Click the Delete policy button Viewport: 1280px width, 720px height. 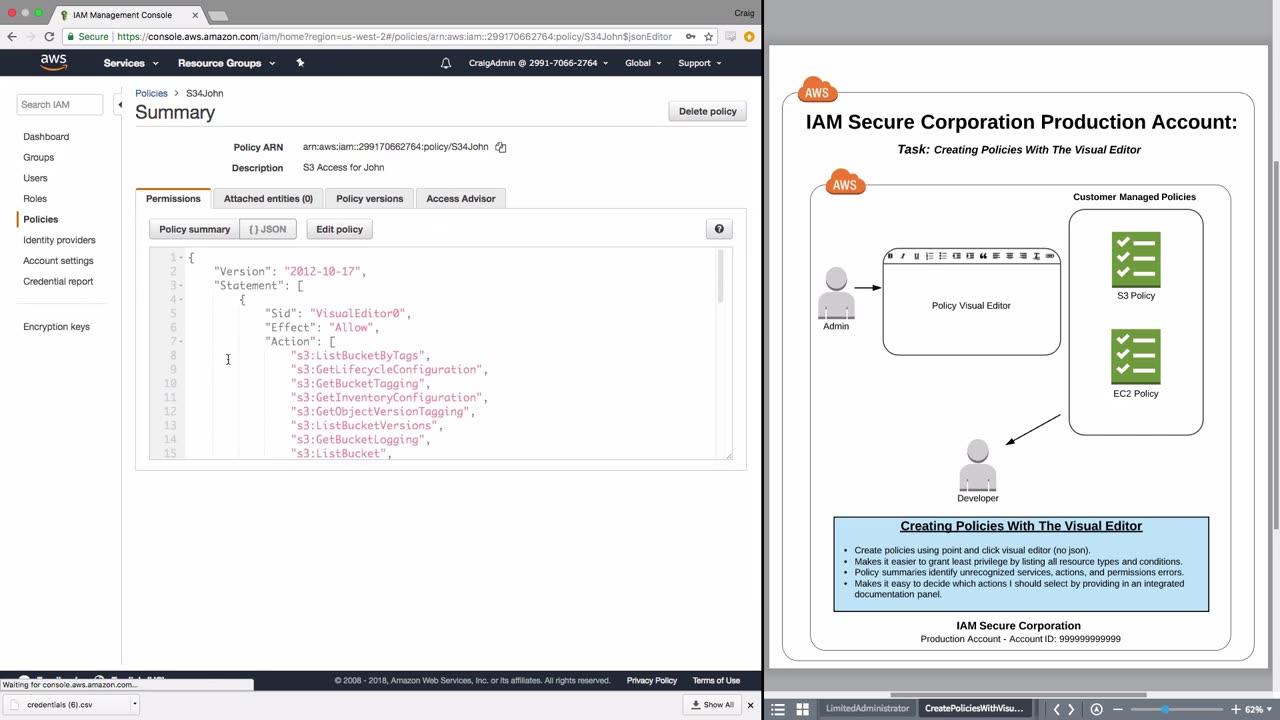[708, 111]
